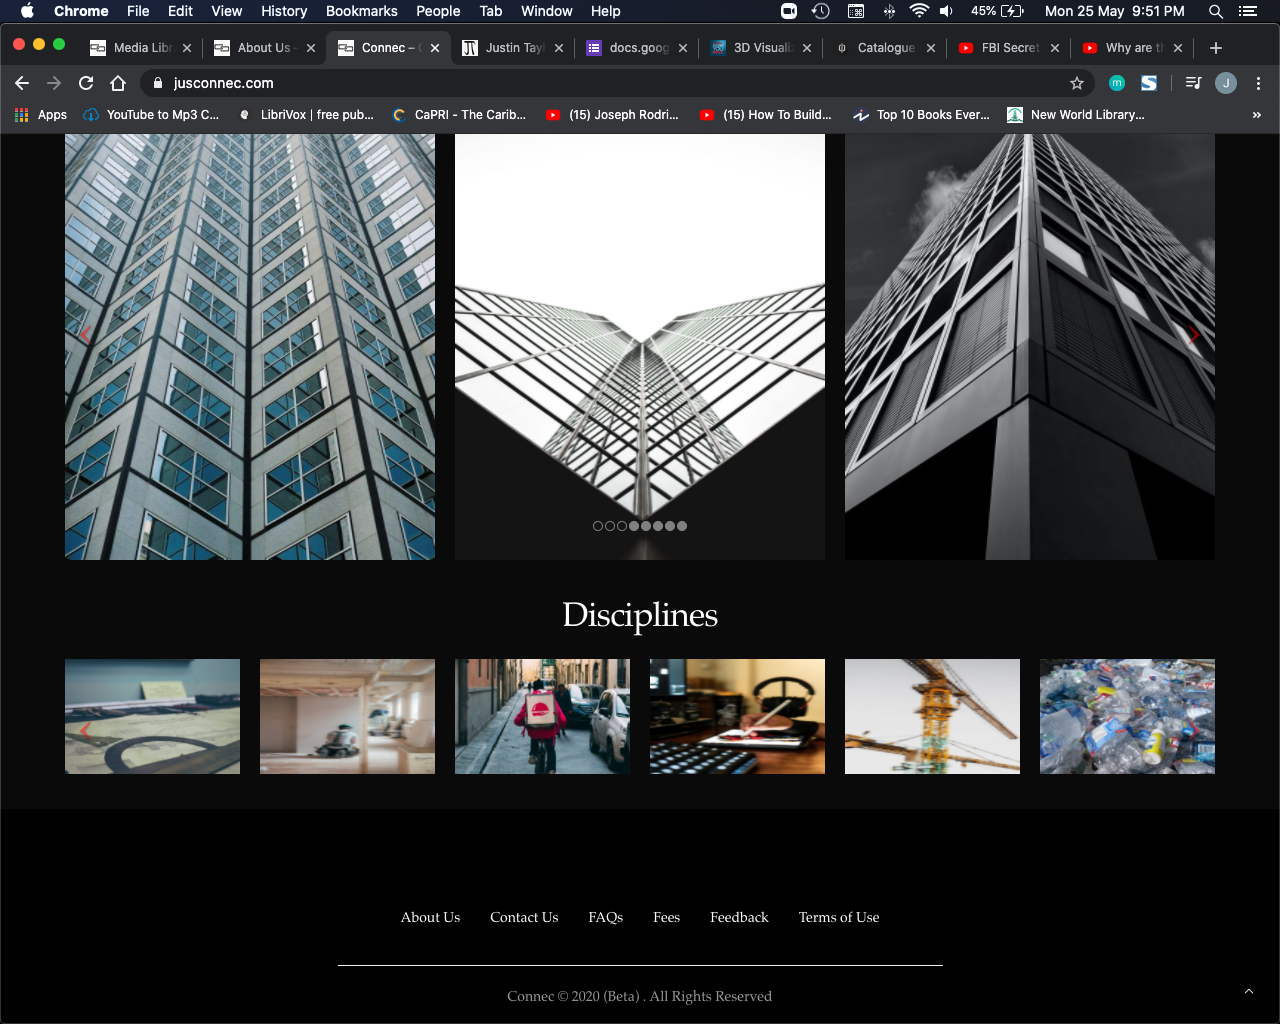Advance the building carousel with the right arrow
This screenshot has width=1280, height=1024.
[x=1194, y=335]
